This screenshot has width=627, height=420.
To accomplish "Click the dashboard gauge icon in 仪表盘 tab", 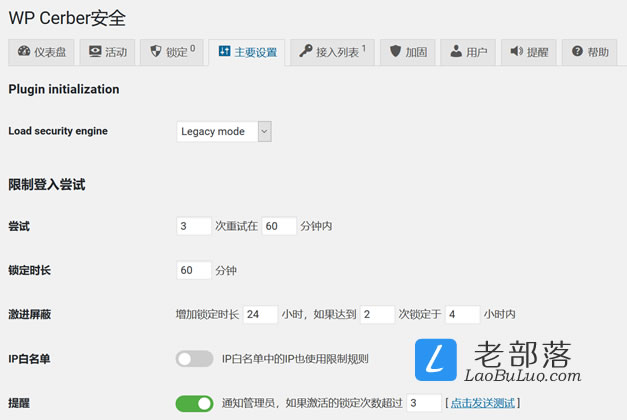I will point(24,51).
